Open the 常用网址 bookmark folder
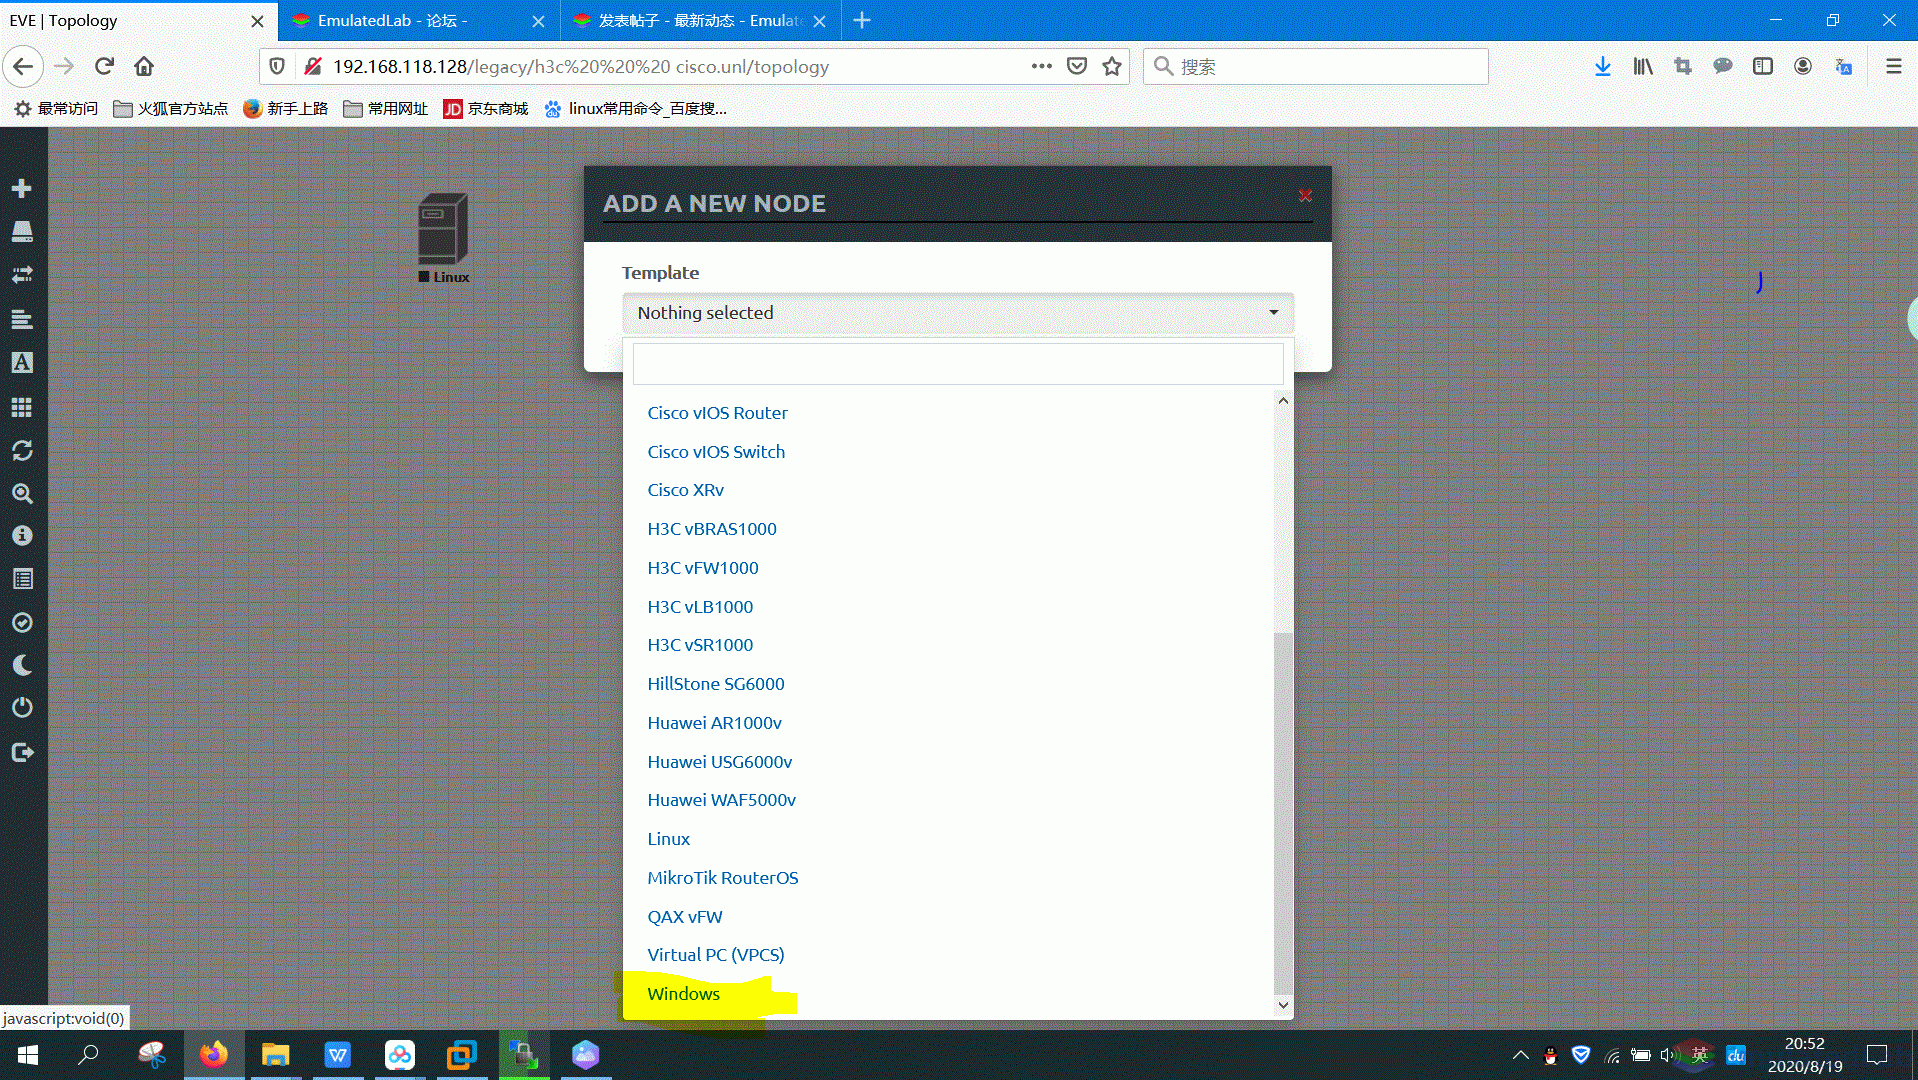This screenshot has width=1918, height=1080. point(385,108)
